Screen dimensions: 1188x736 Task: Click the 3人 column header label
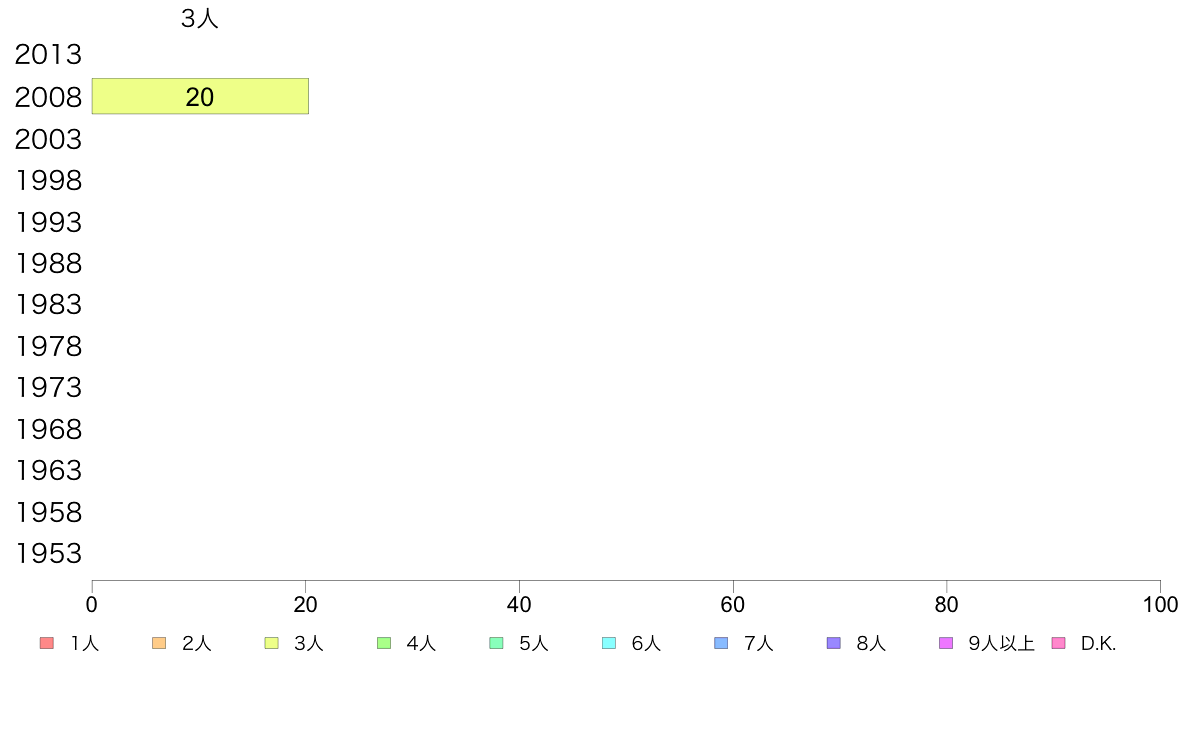point(200,19)
